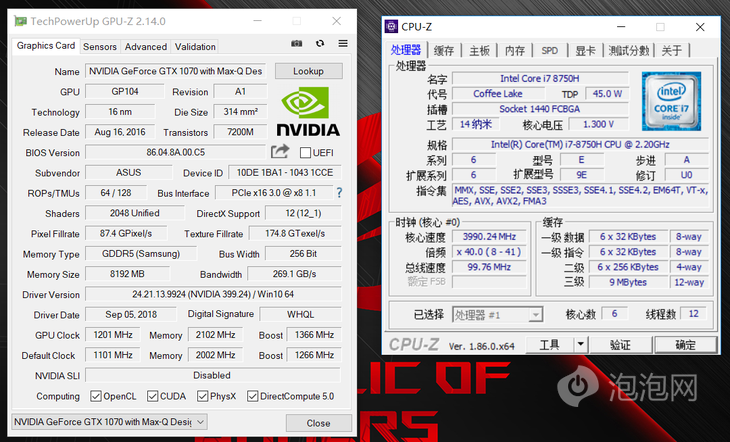Click the 总线速度 value 99.76 MHz
Image resolution: width=730 pixels, height=442 pixels.
489,267
